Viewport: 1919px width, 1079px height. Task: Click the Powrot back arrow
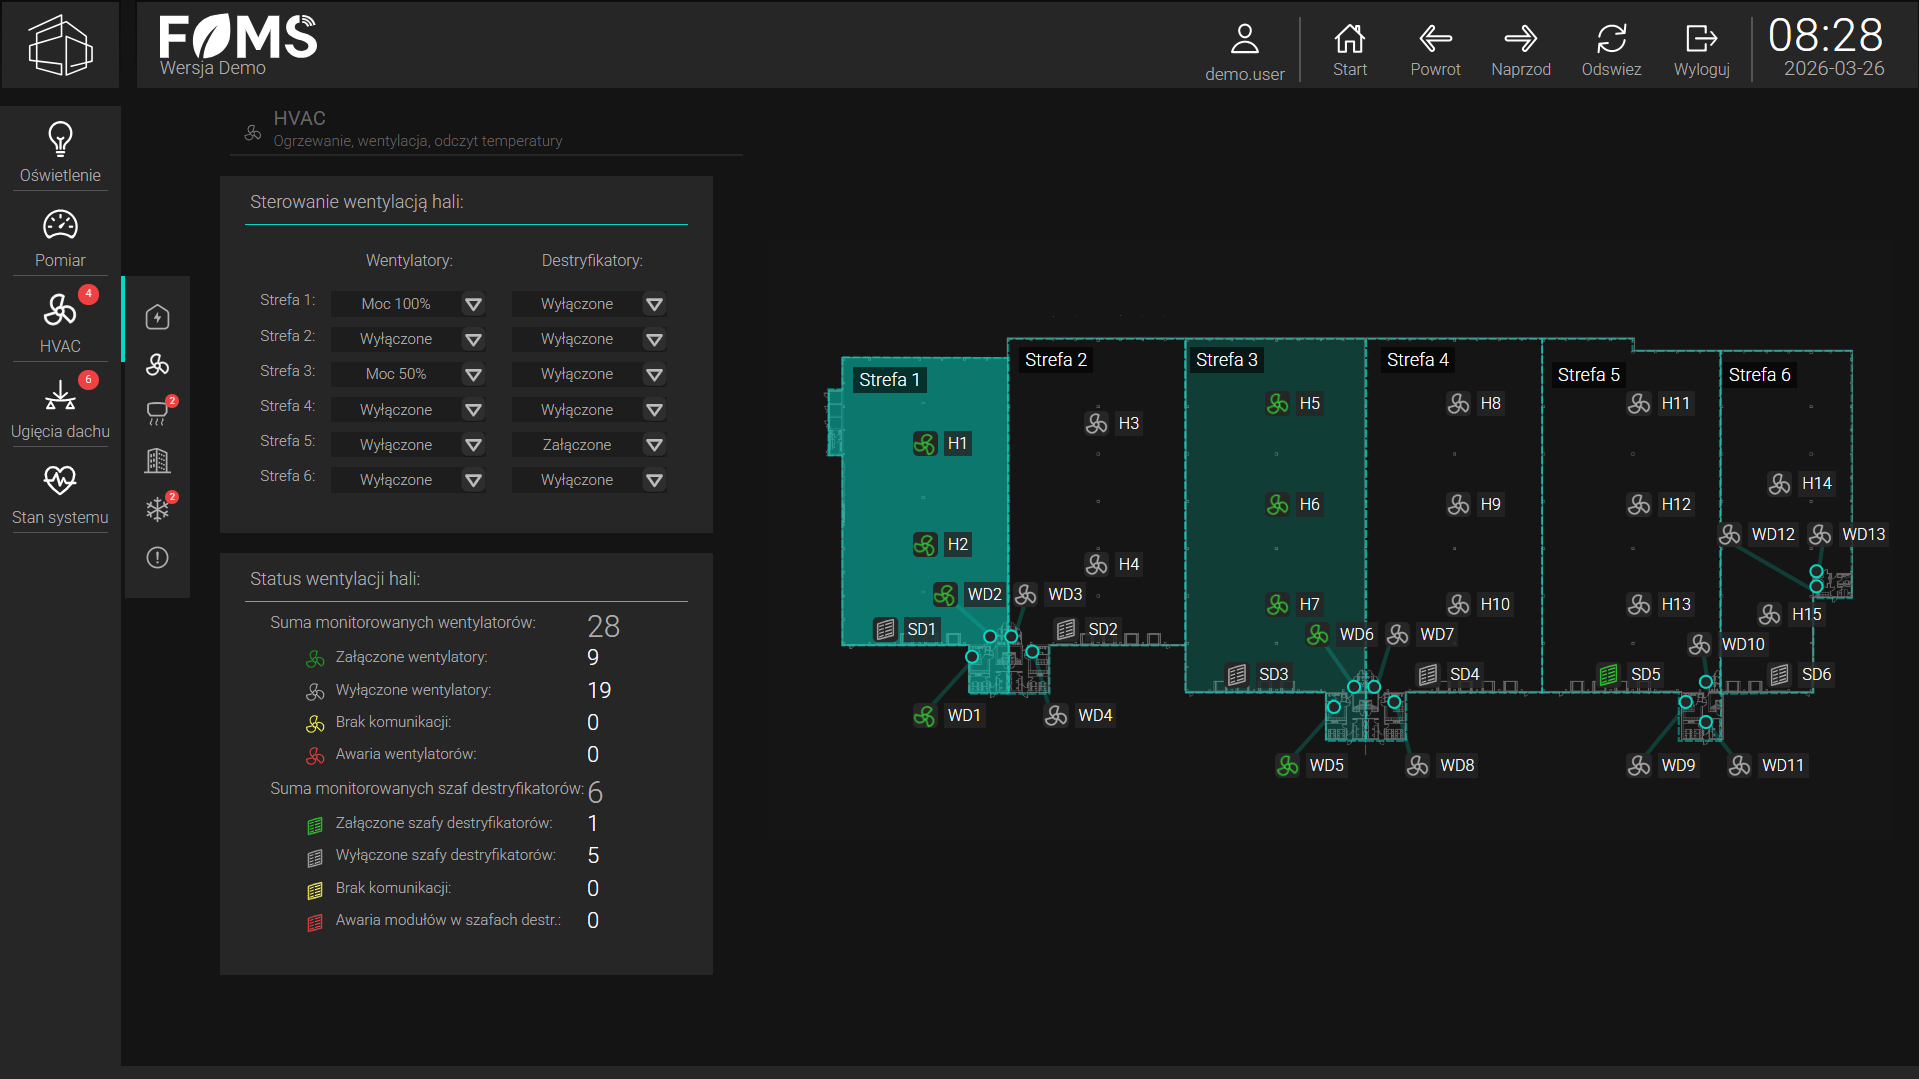click(x=1435, y=50)
